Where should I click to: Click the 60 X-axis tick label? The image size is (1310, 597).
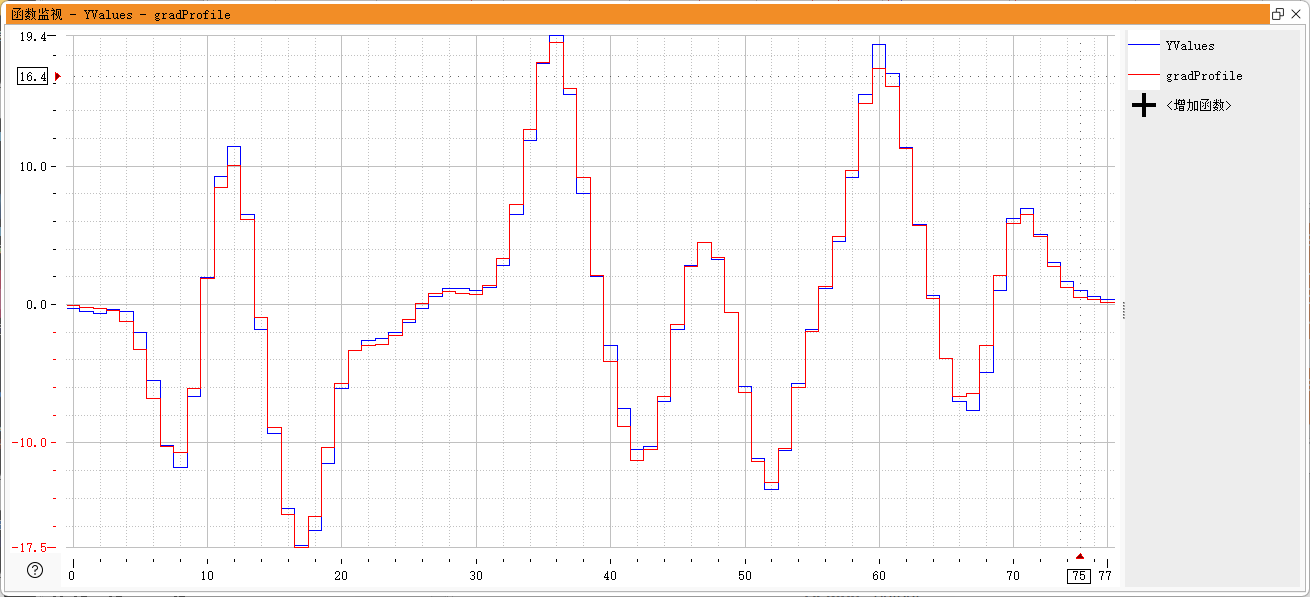pos(879,576)
